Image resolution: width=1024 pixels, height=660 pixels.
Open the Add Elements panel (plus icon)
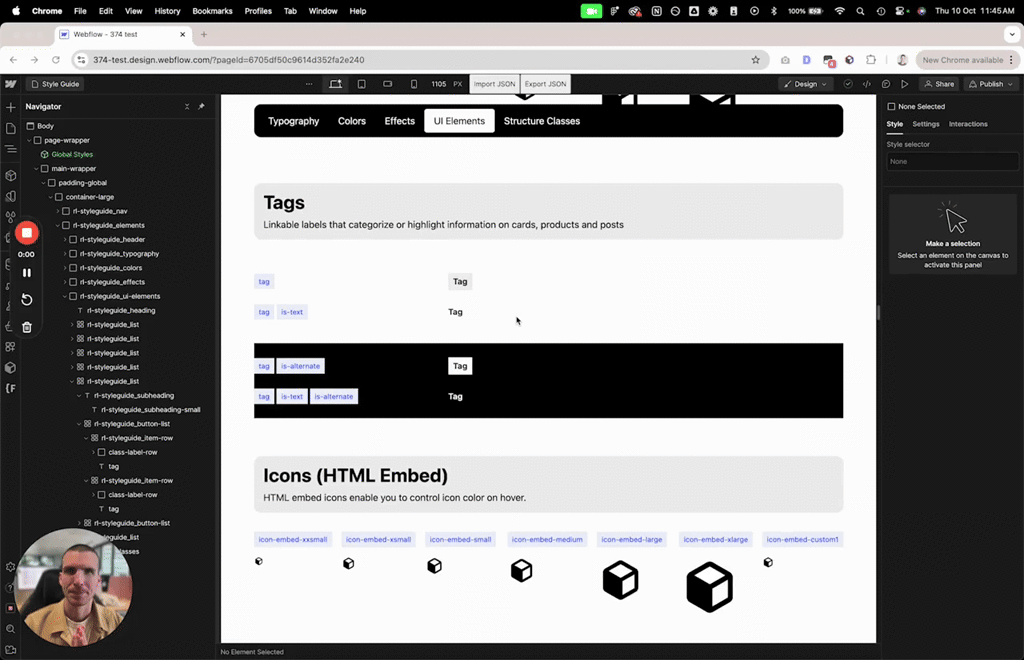(10, 107)
